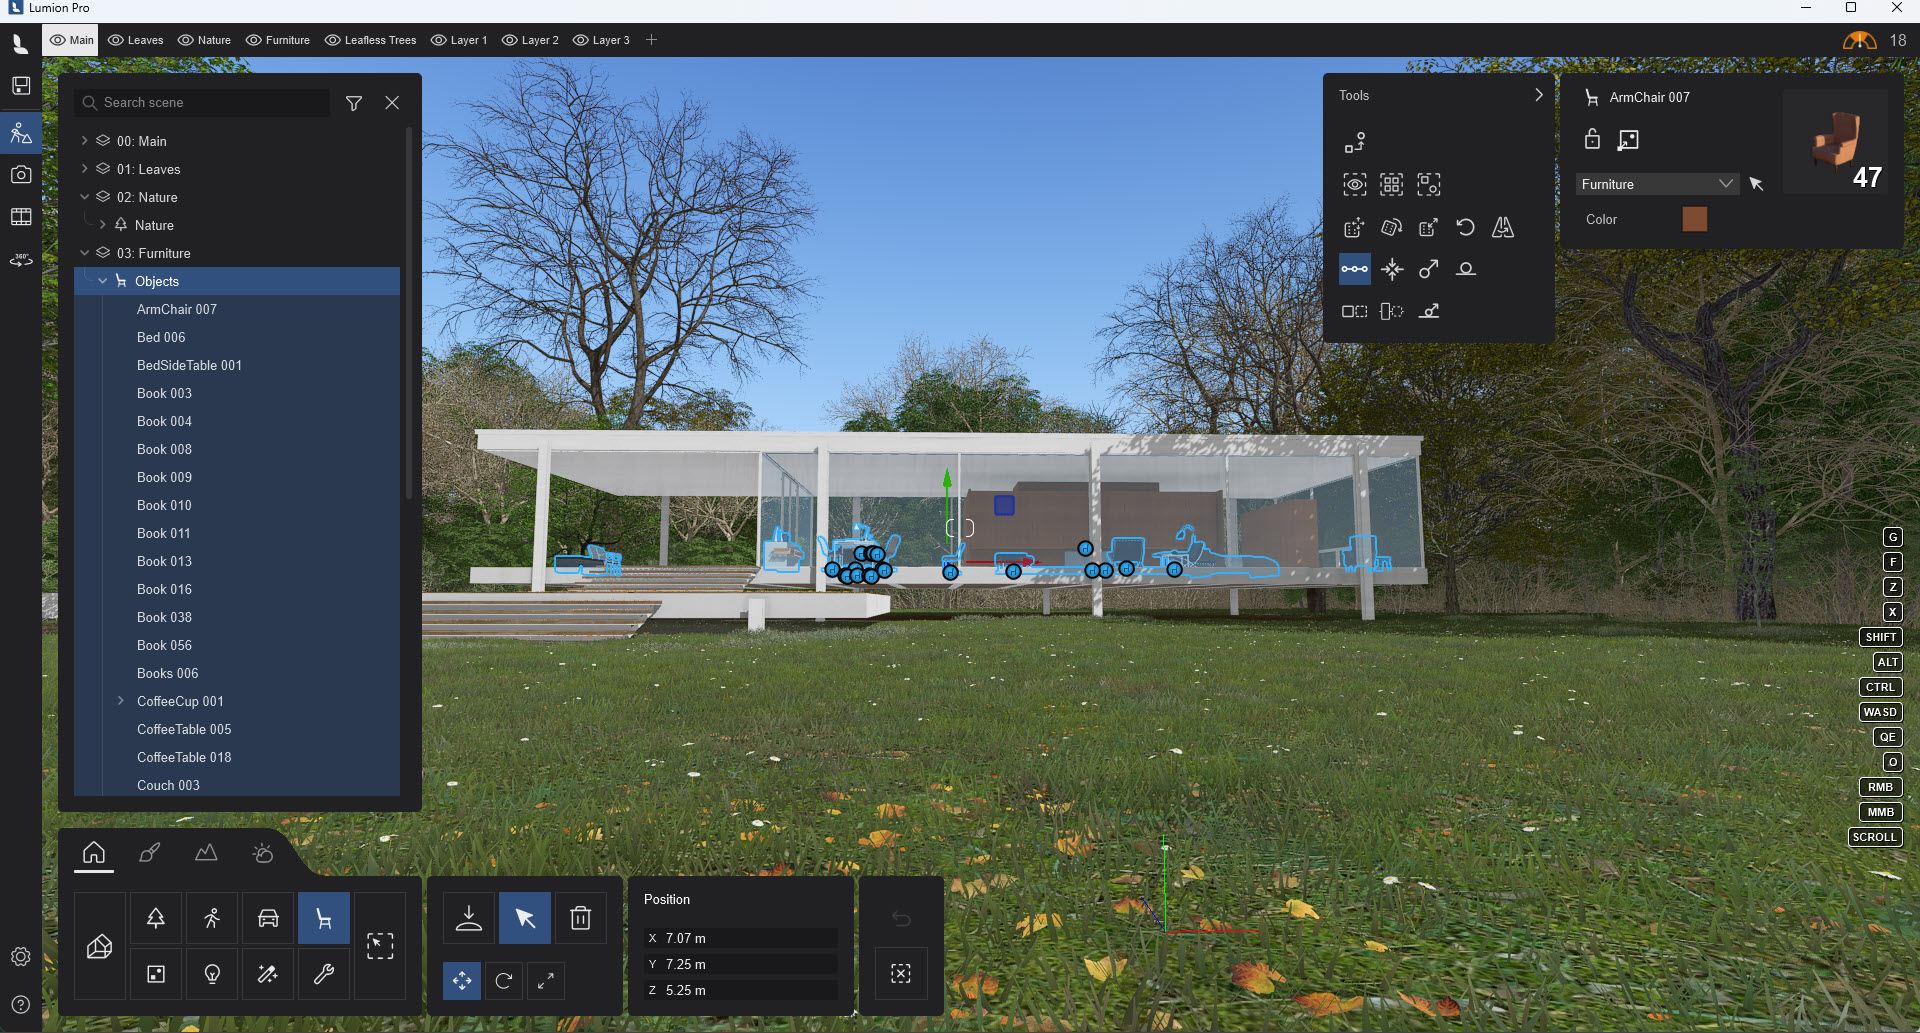Select the Character placement icon
This screenshot has width=1920, height=1033.
pos(211,917)
